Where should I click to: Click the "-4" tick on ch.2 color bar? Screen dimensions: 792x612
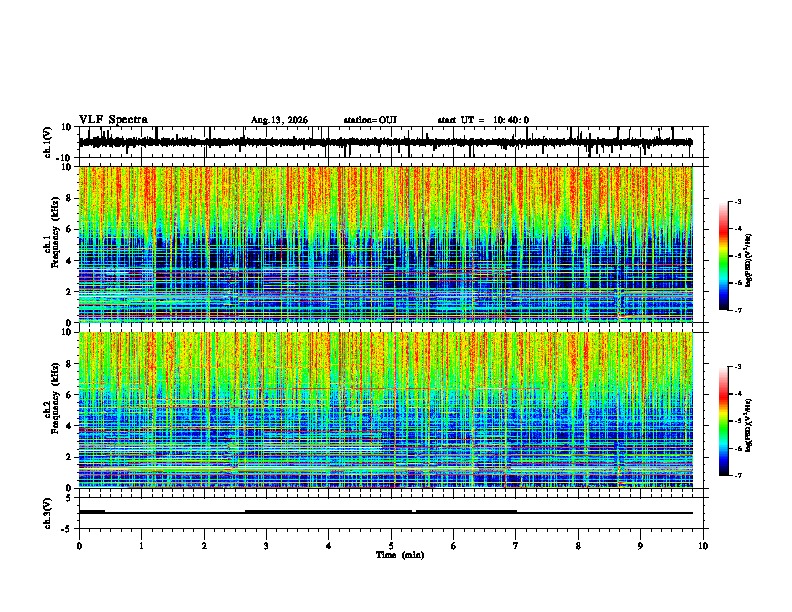[x=738, y=394]
